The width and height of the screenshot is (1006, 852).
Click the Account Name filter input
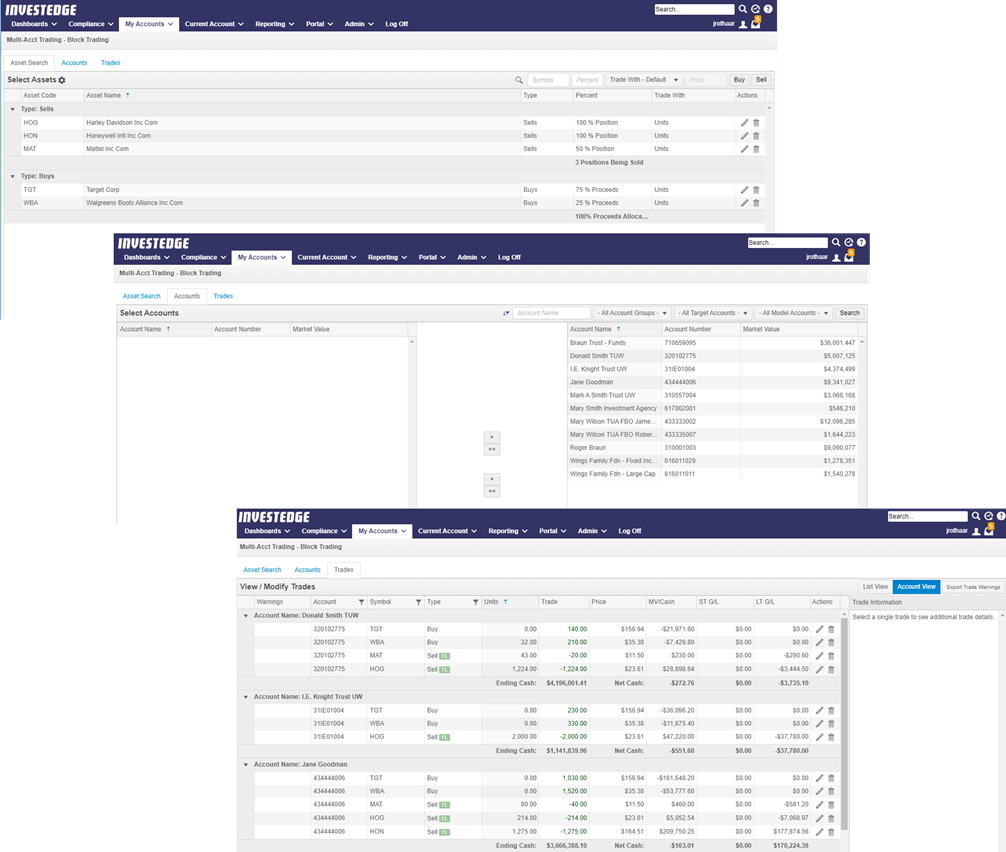552,313
